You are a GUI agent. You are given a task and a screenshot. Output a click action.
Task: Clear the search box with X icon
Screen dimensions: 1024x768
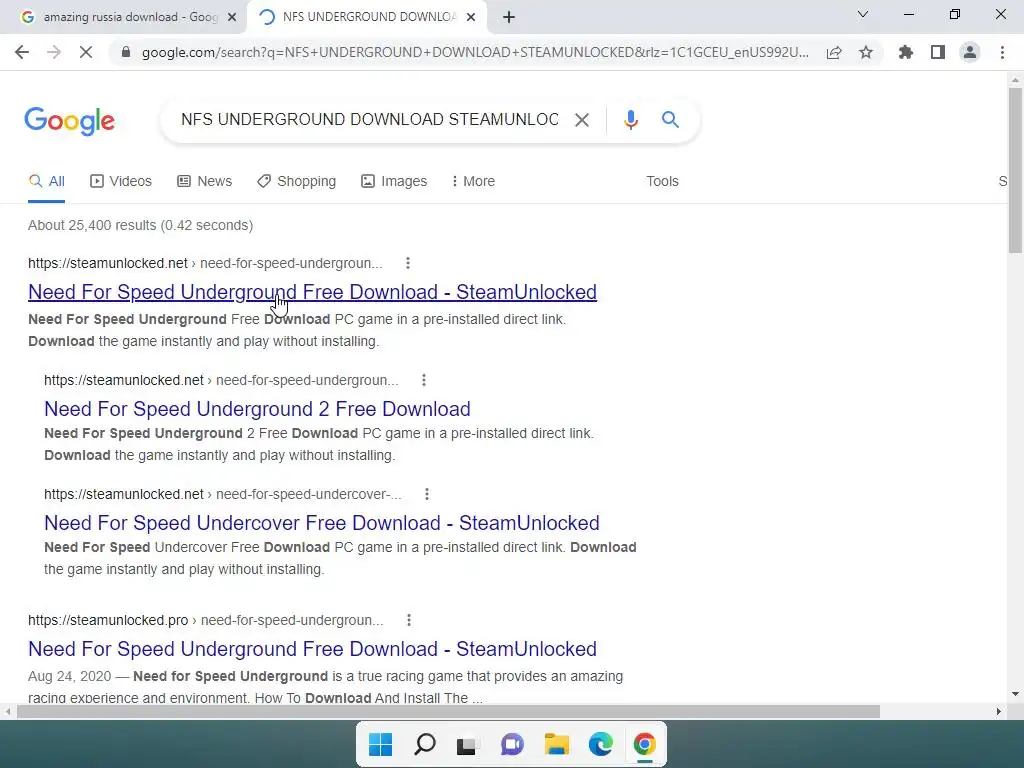[581, 120]
